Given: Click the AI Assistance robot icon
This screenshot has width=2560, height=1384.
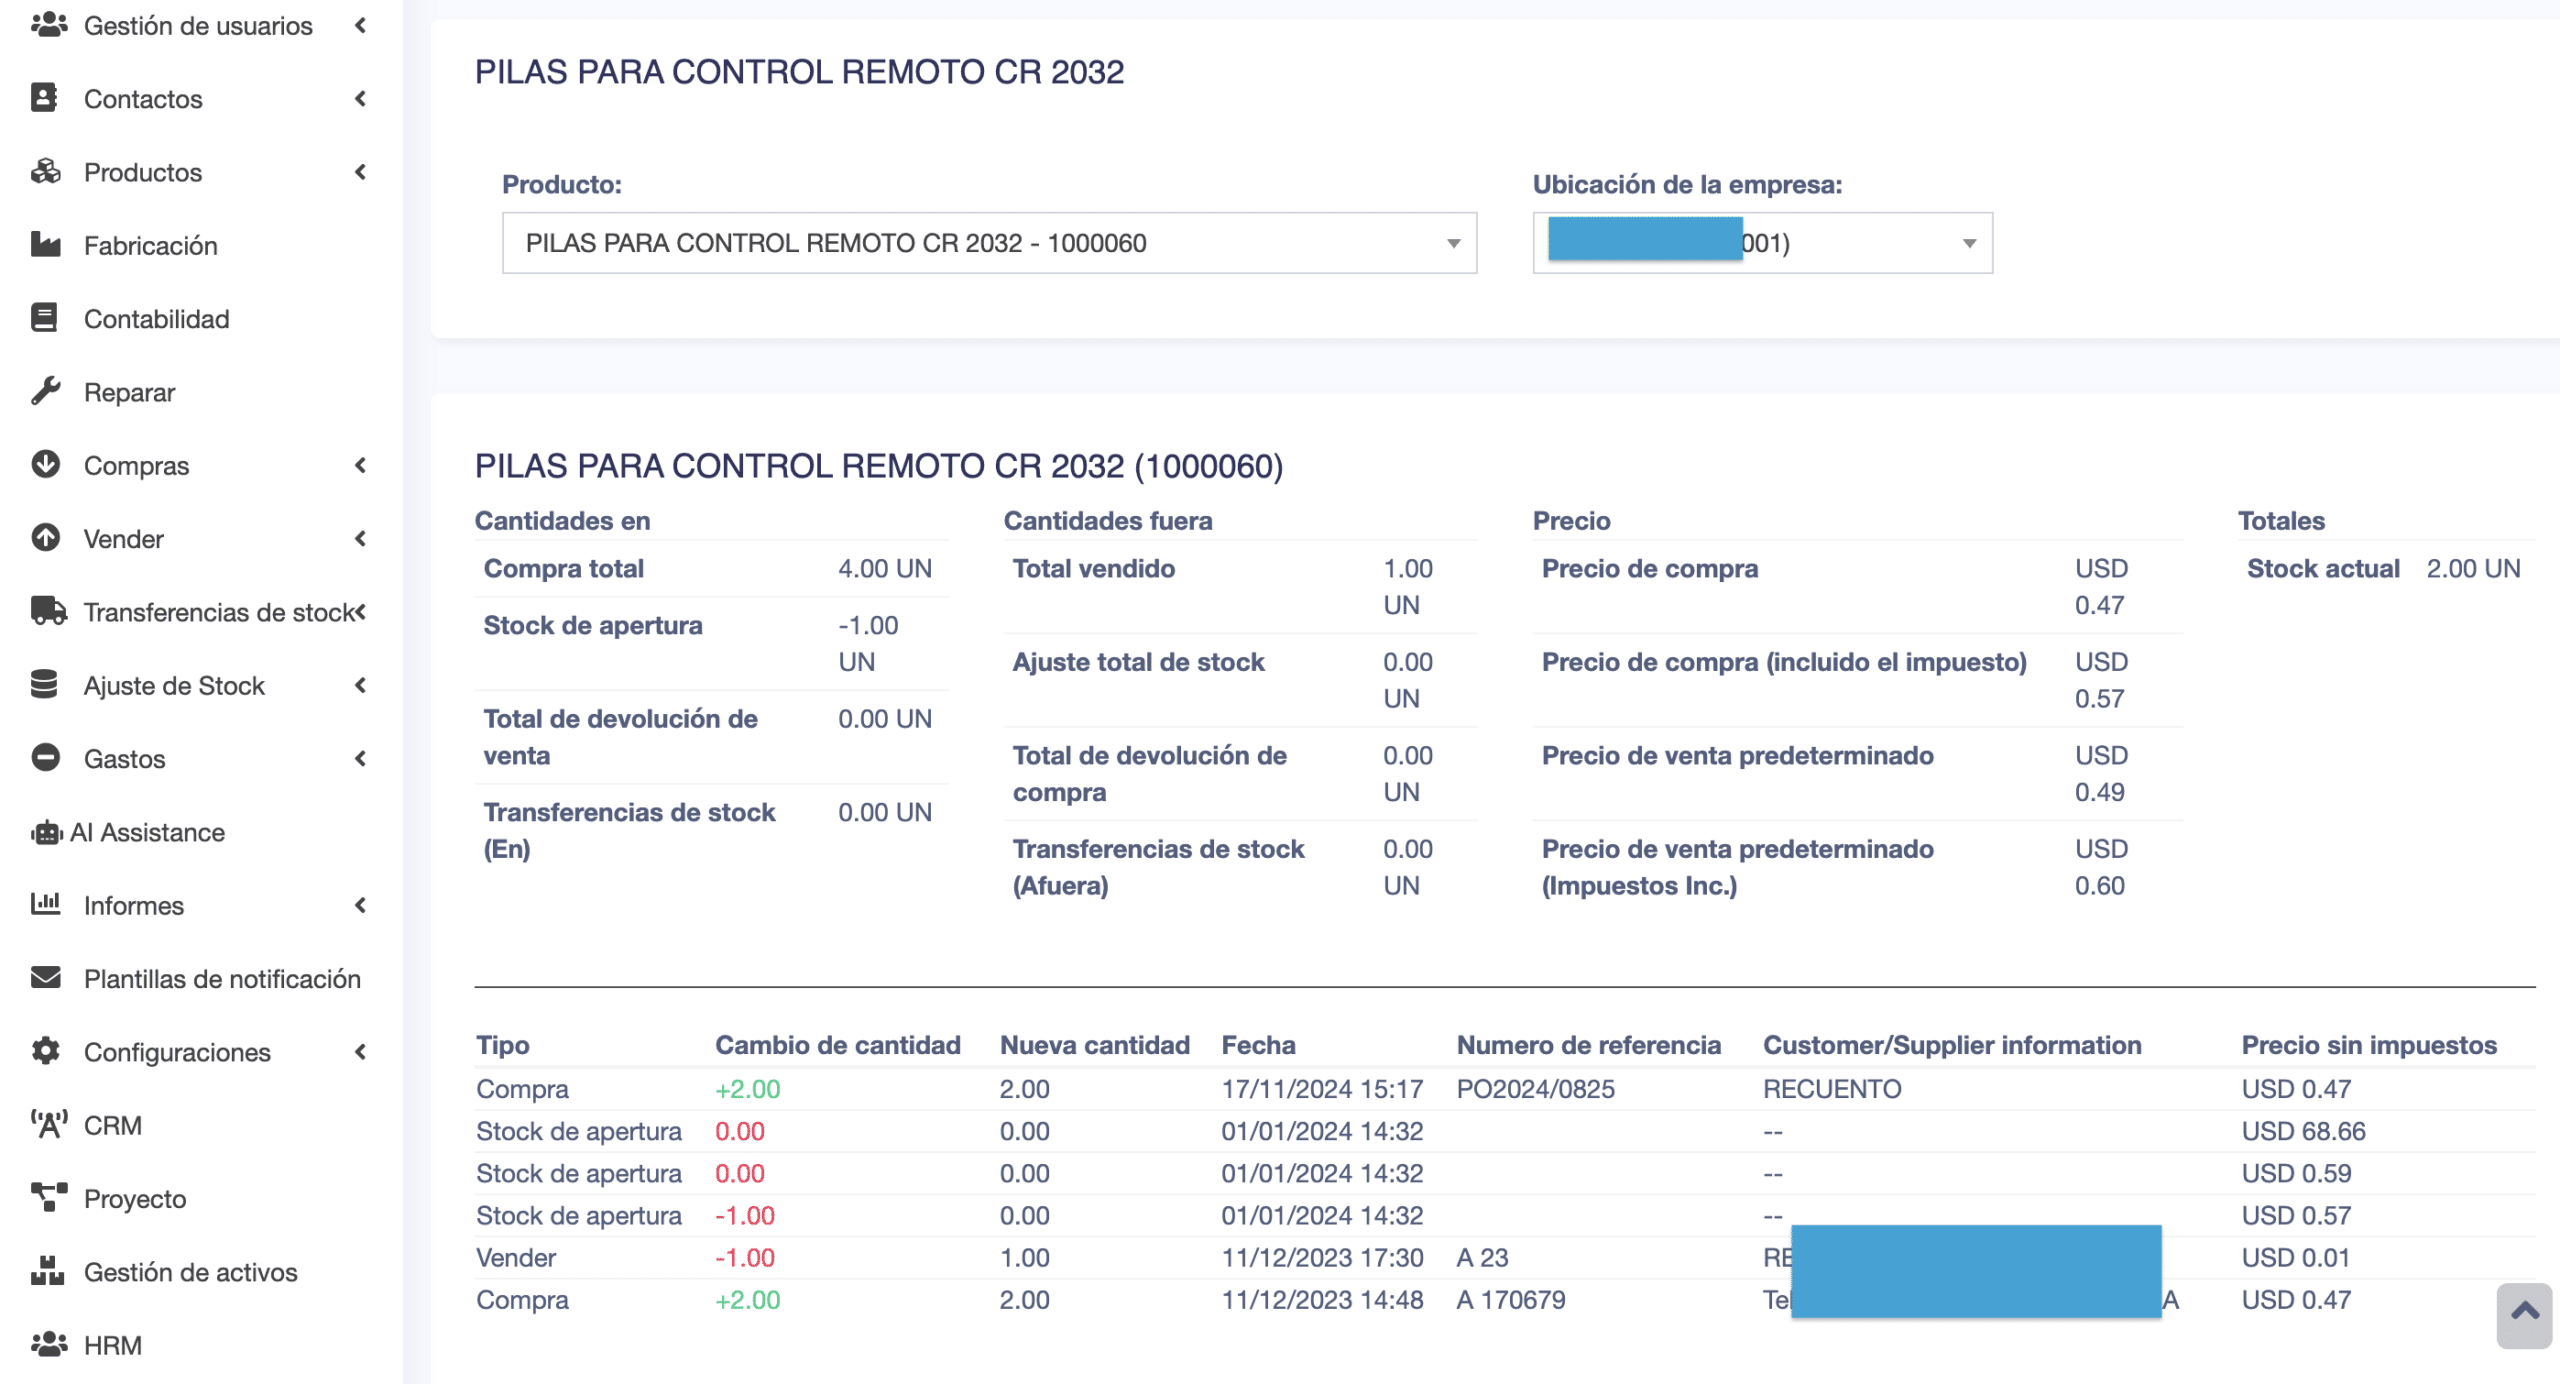Looking at the screenshot, I should (46, 832).
